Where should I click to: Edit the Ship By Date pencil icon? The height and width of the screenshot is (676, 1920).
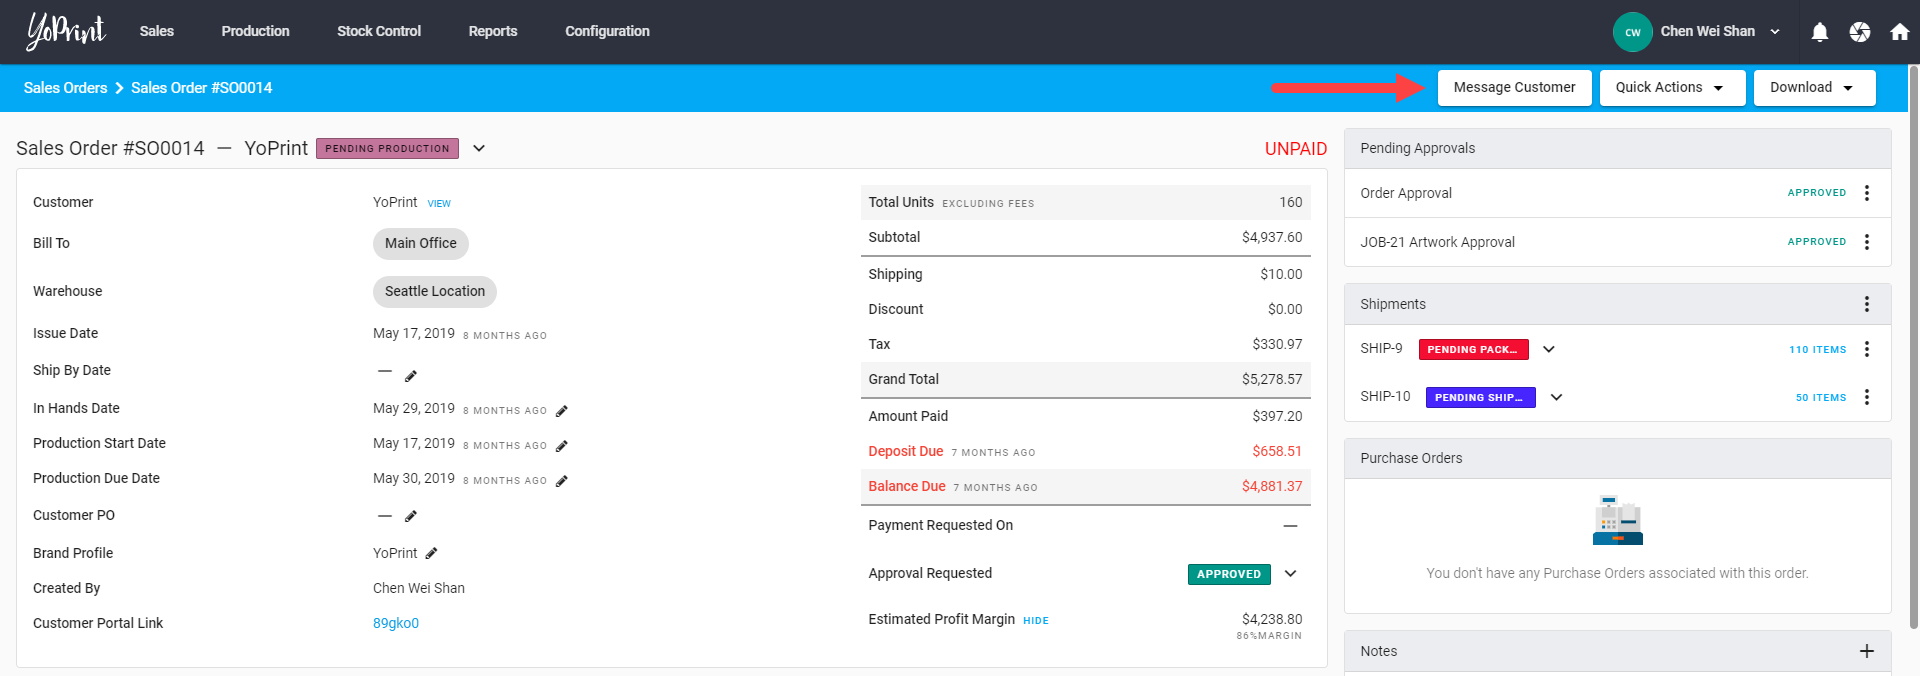[410, 376]
